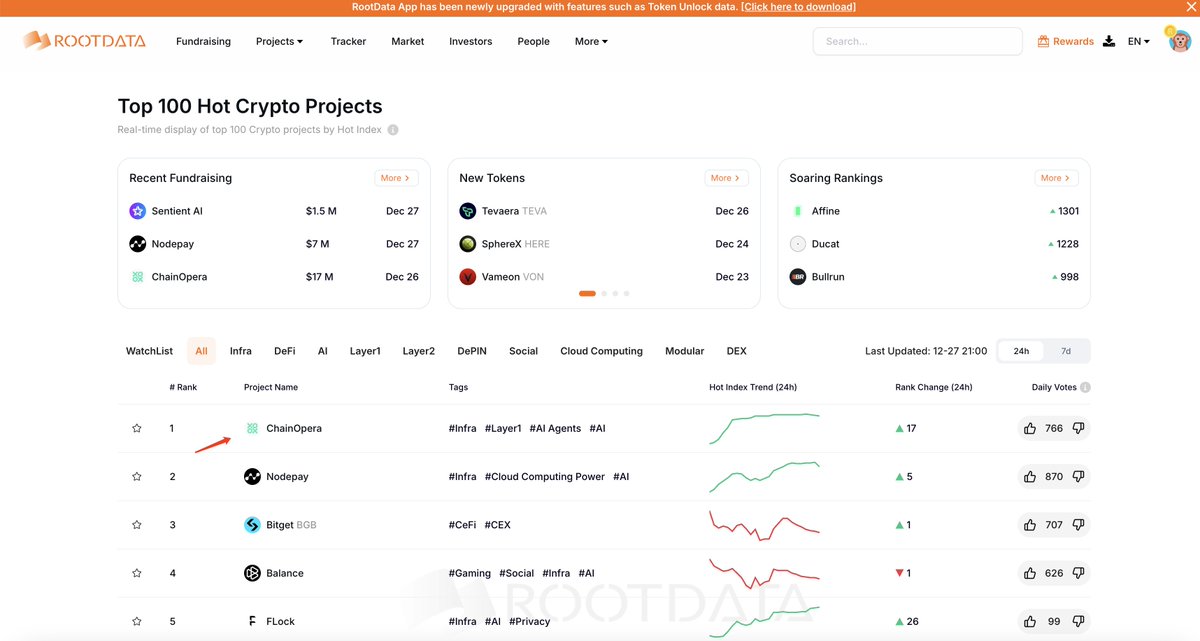Select the second carousel dot in New Tokens

pos(603,294)
